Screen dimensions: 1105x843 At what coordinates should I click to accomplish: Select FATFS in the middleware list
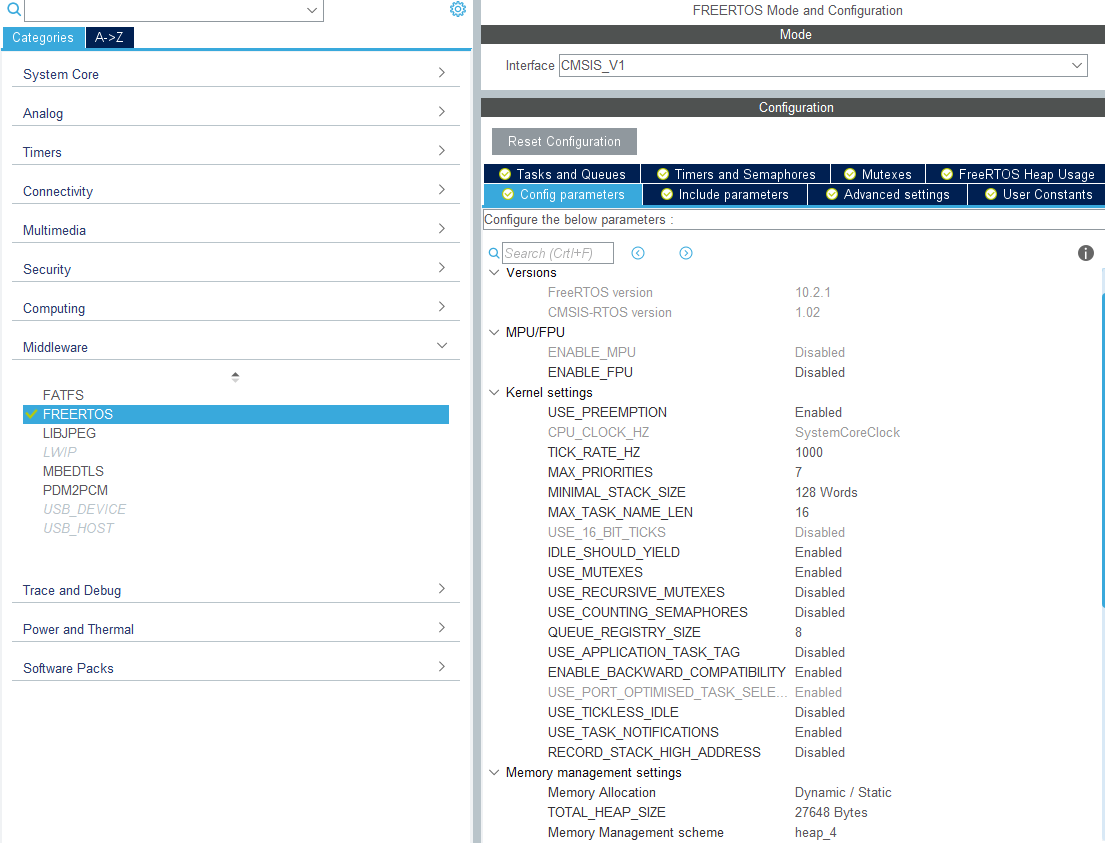pos(63,395)
